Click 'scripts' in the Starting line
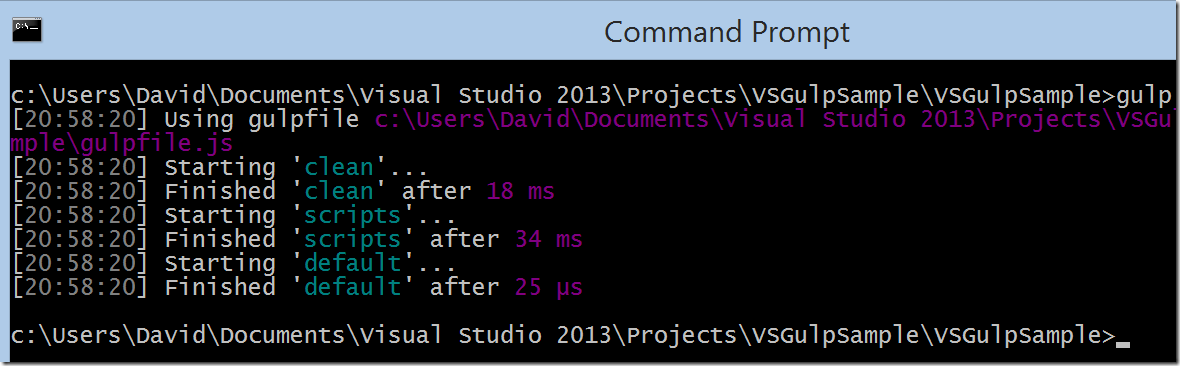The width and height of the screenshot is (1180, 366). pos(353,215)
